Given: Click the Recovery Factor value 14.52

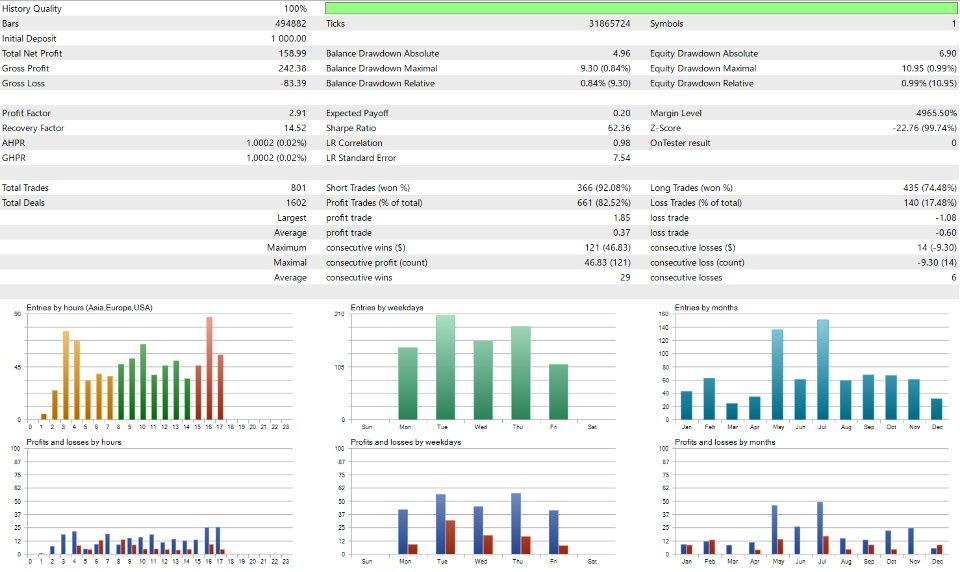Looking at the screenshot, I should point(295,128).
